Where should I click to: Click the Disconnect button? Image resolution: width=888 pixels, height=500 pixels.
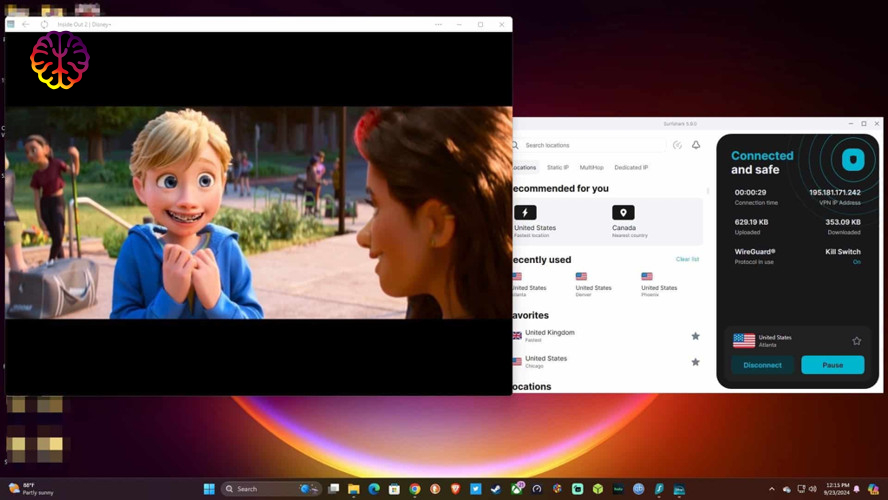(762, 365)
